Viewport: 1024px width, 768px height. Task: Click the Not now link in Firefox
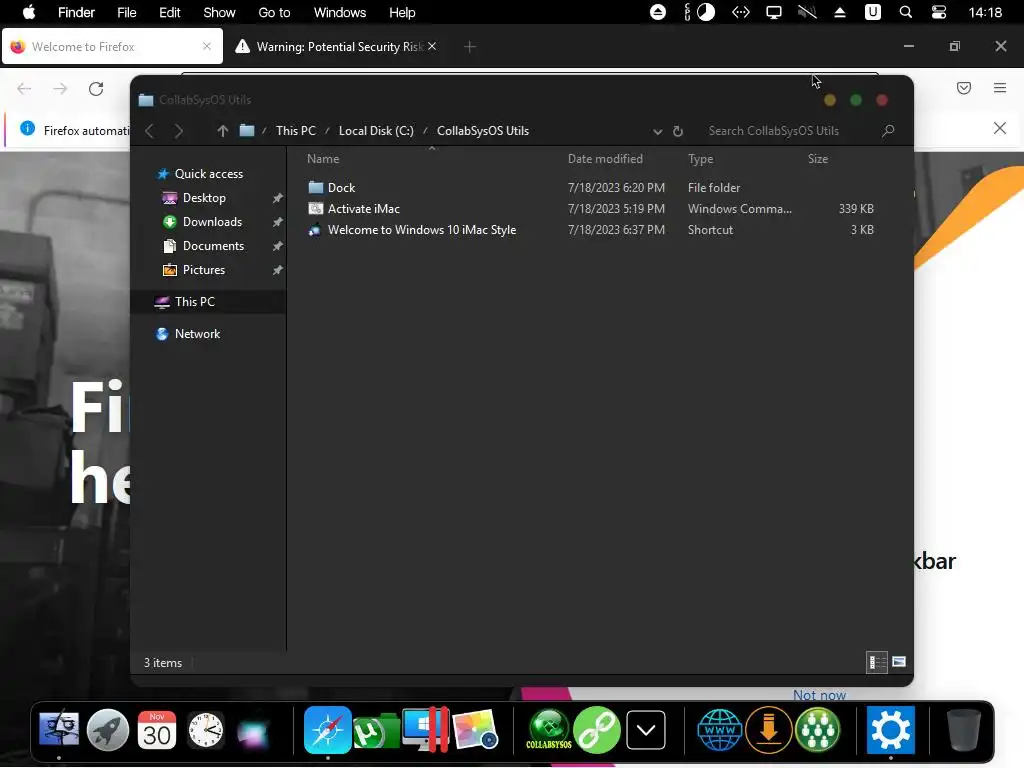(819, 695)
